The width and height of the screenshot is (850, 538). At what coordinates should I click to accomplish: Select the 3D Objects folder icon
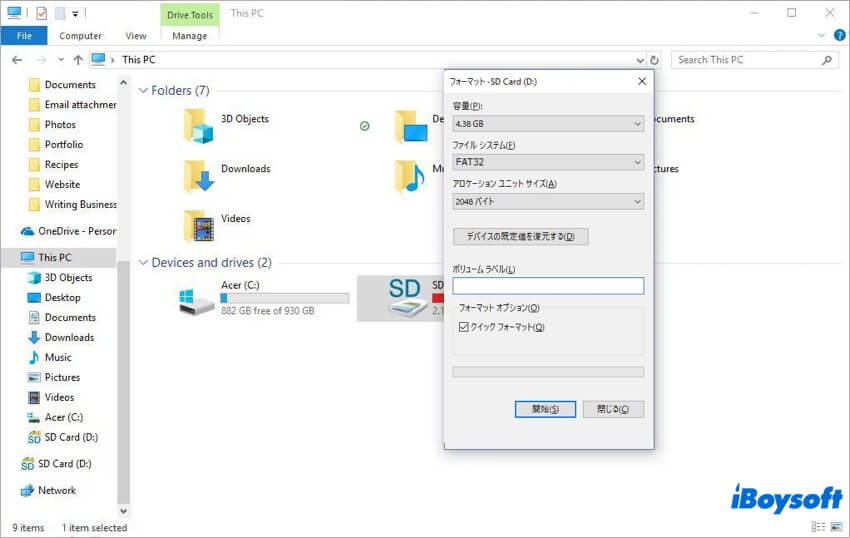pyautogui.click(x=198, y=126)
